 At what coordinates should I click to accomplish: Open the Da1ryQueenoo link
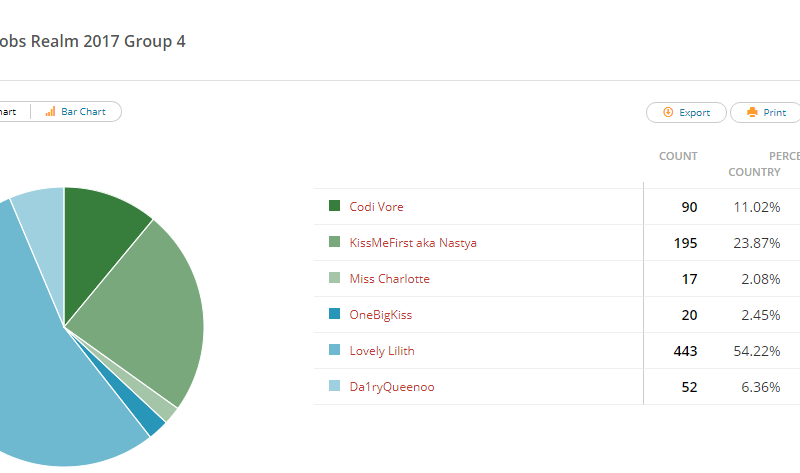click(392, 387)
